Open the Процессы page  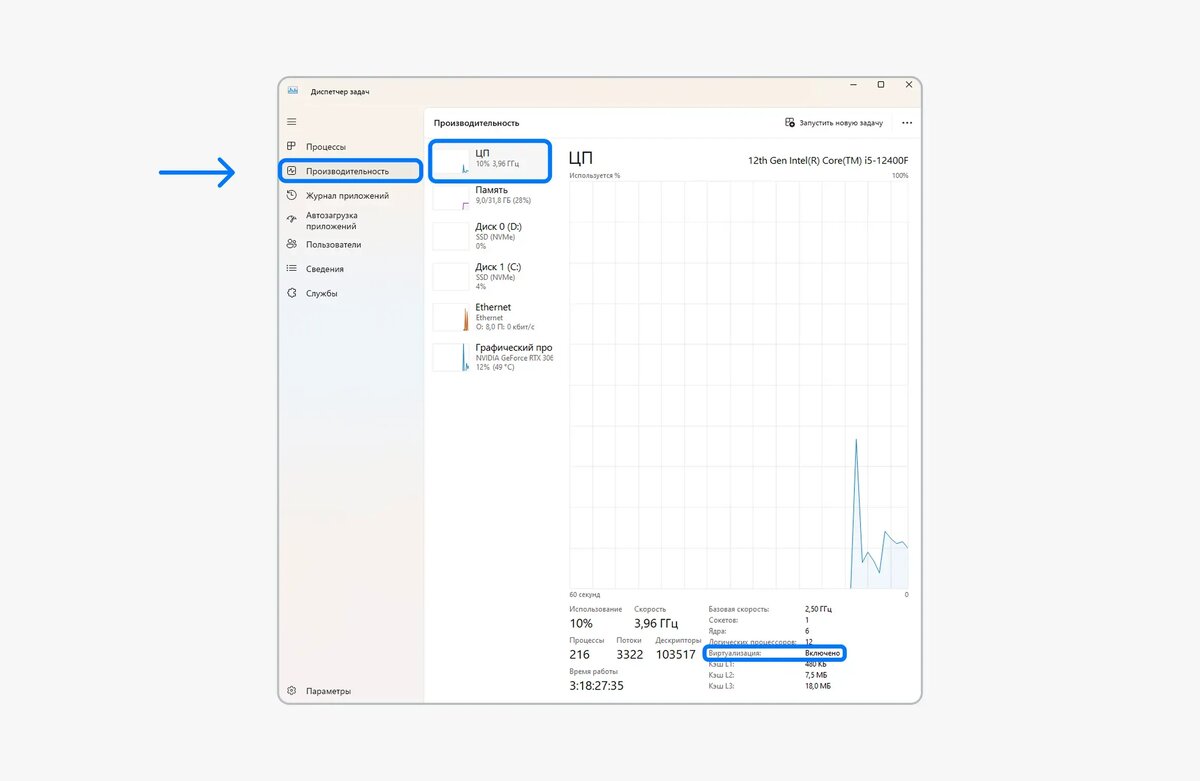point(351,147)
